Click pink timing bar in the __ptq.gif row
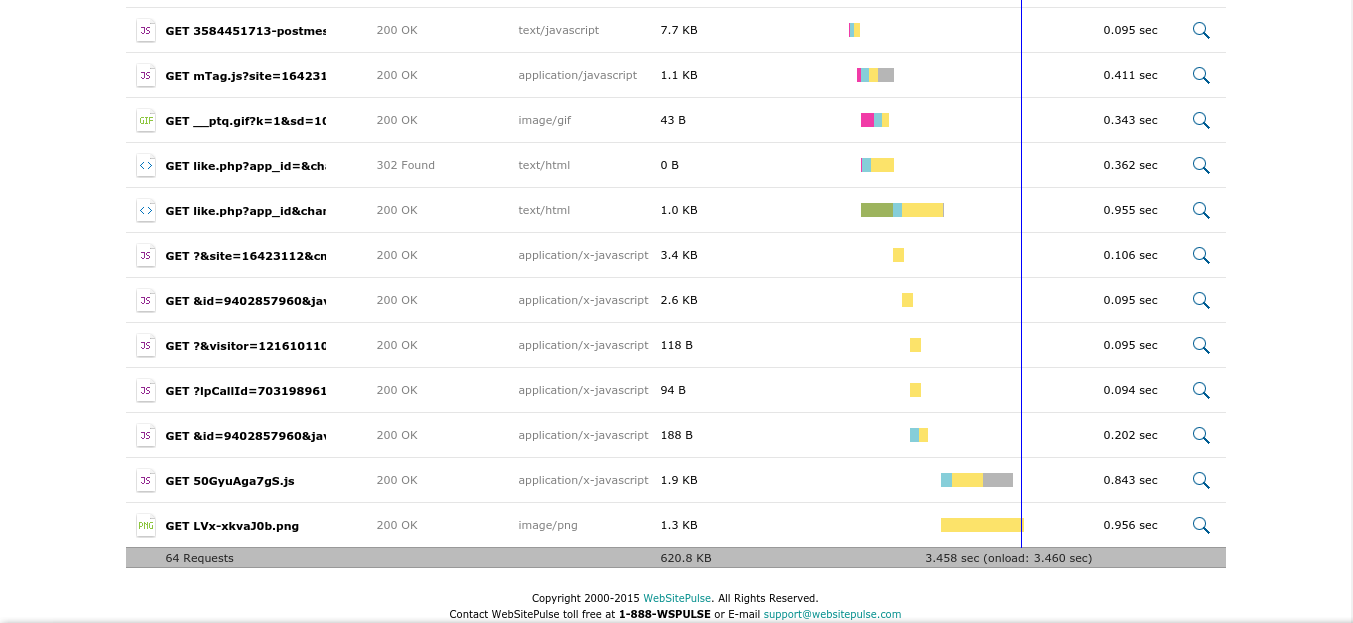 point(867,120)
